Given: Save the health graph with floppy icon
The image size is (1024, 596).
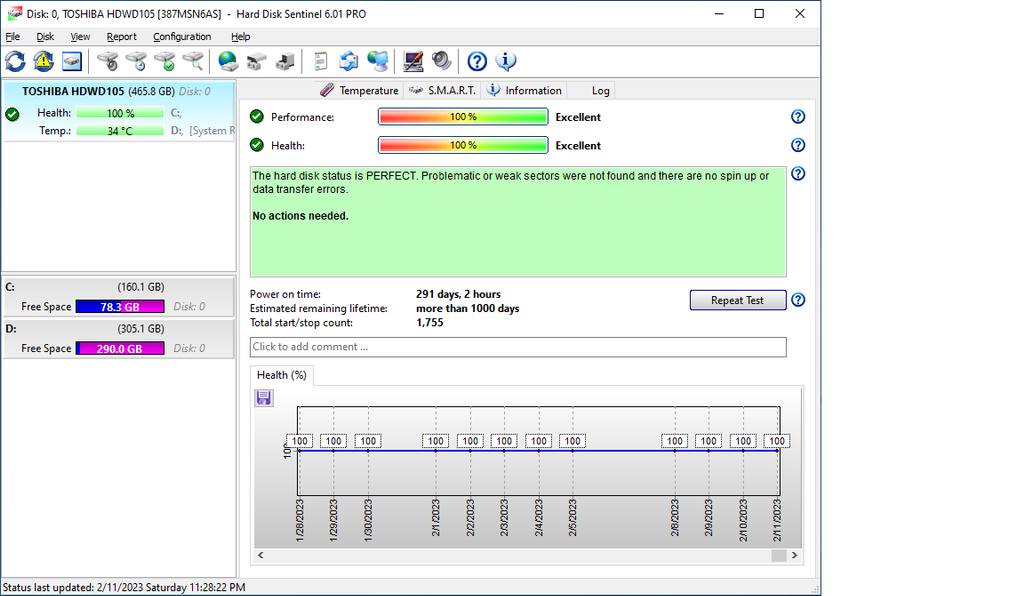Looking at the screenshot, I should point(264,398).
